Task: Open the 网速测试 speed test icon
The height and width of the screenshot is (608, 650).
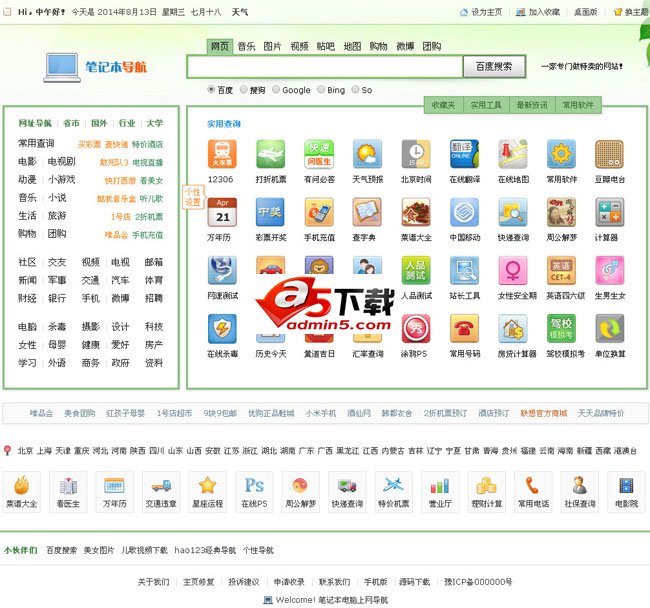Action: pos(222,270)
